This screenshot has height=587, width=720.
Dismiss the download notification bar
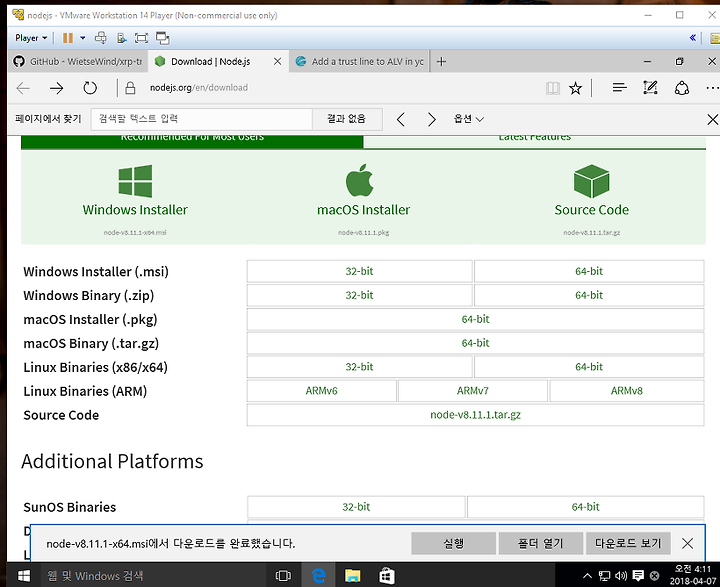tap(687, 544)
